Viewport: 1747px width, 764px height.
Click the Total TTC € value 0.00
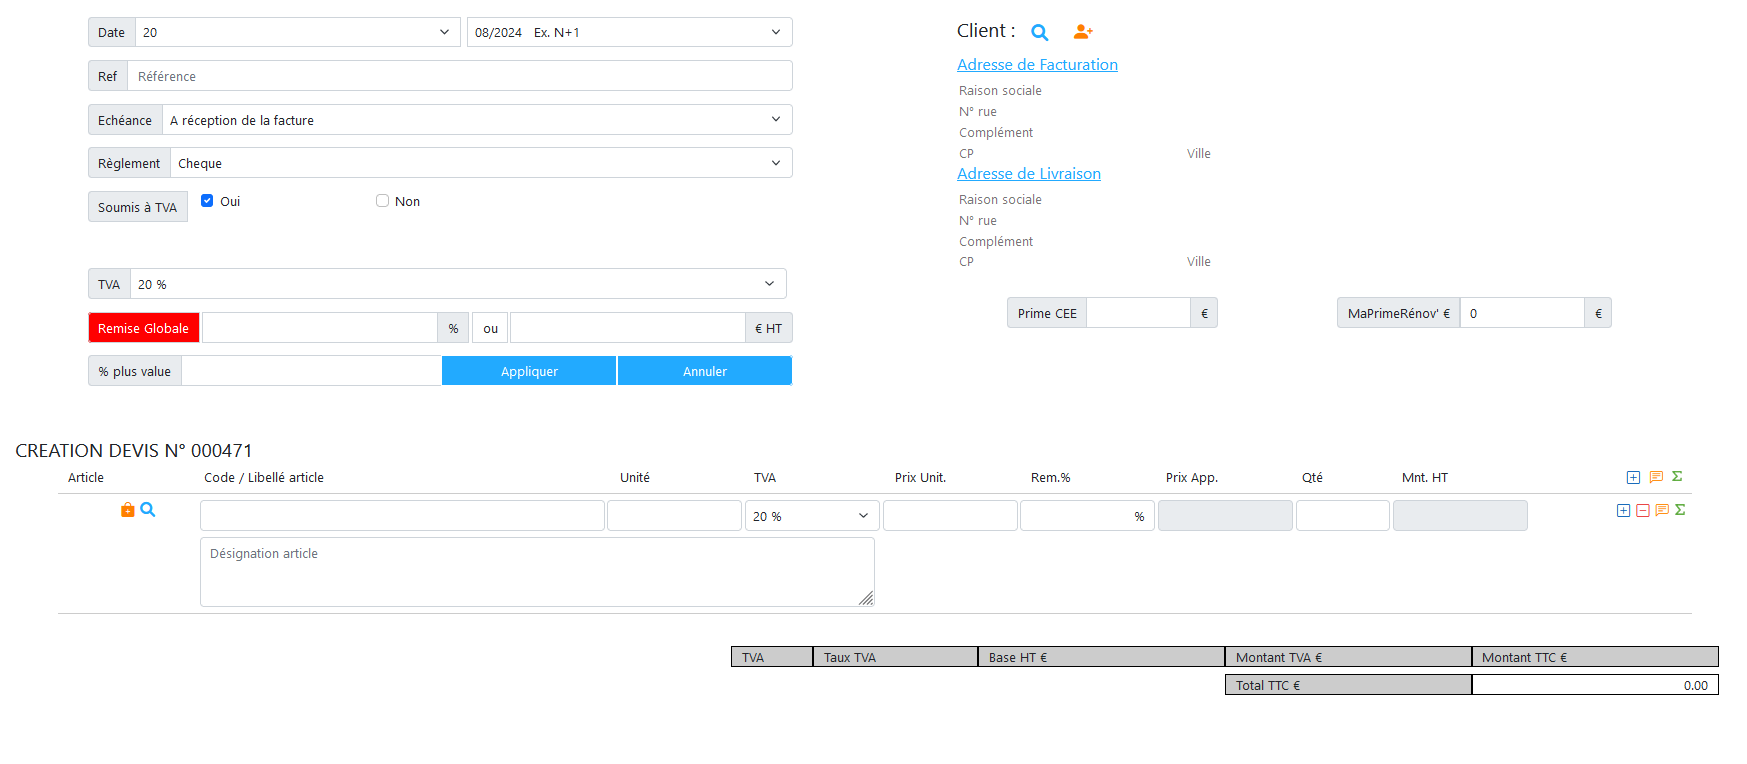point(1595,685)
